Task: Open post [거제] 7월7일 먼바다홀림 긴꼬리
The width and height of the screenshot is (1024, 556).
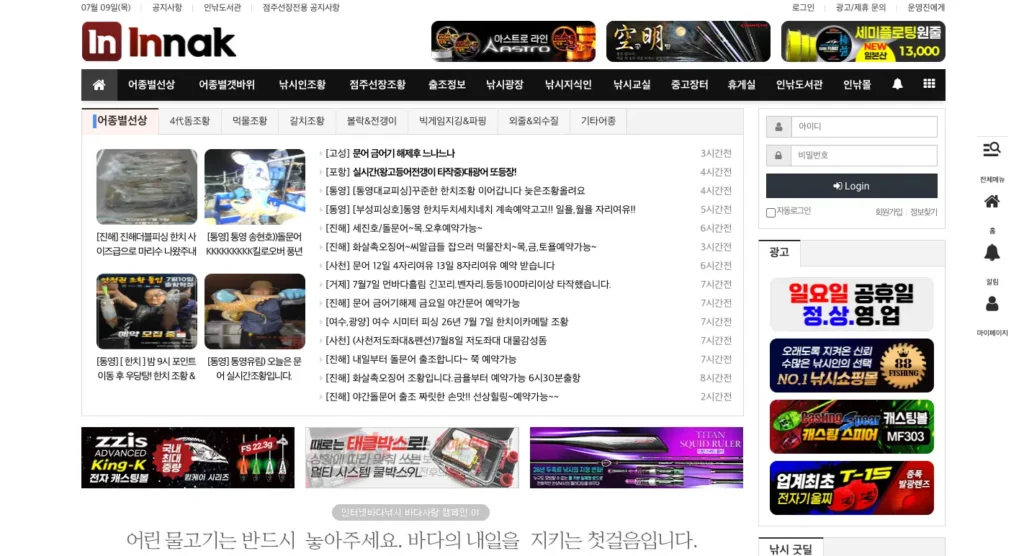Action: pos(468,284)
